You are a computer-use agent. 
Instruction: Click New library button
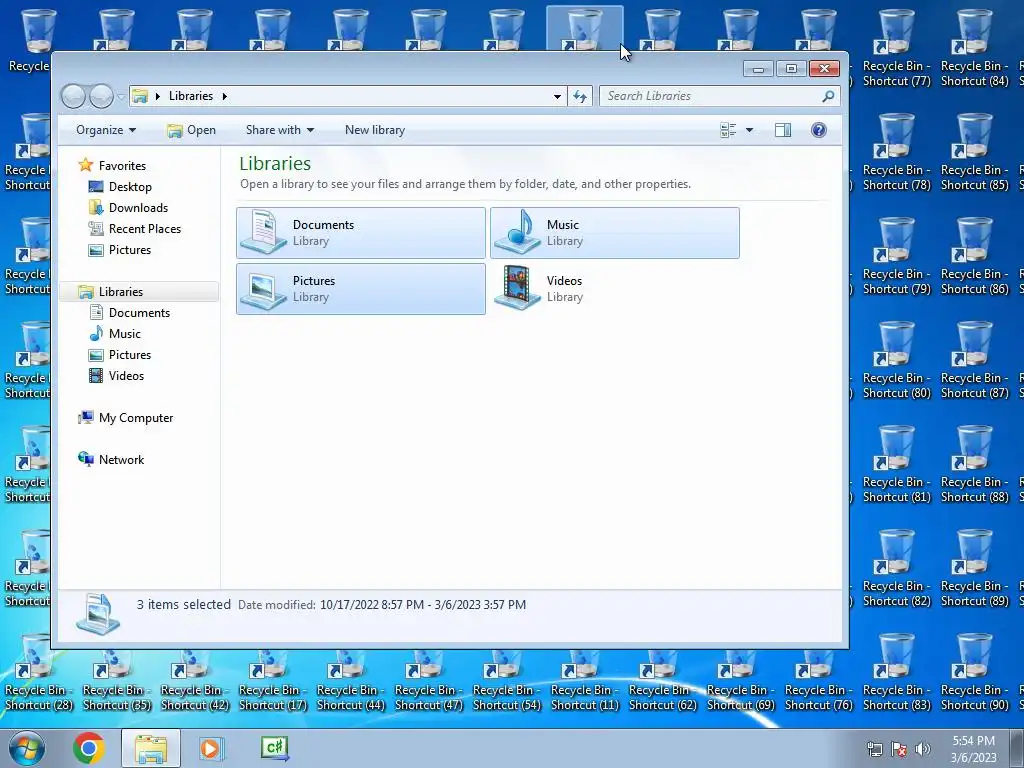pos(375,130)
